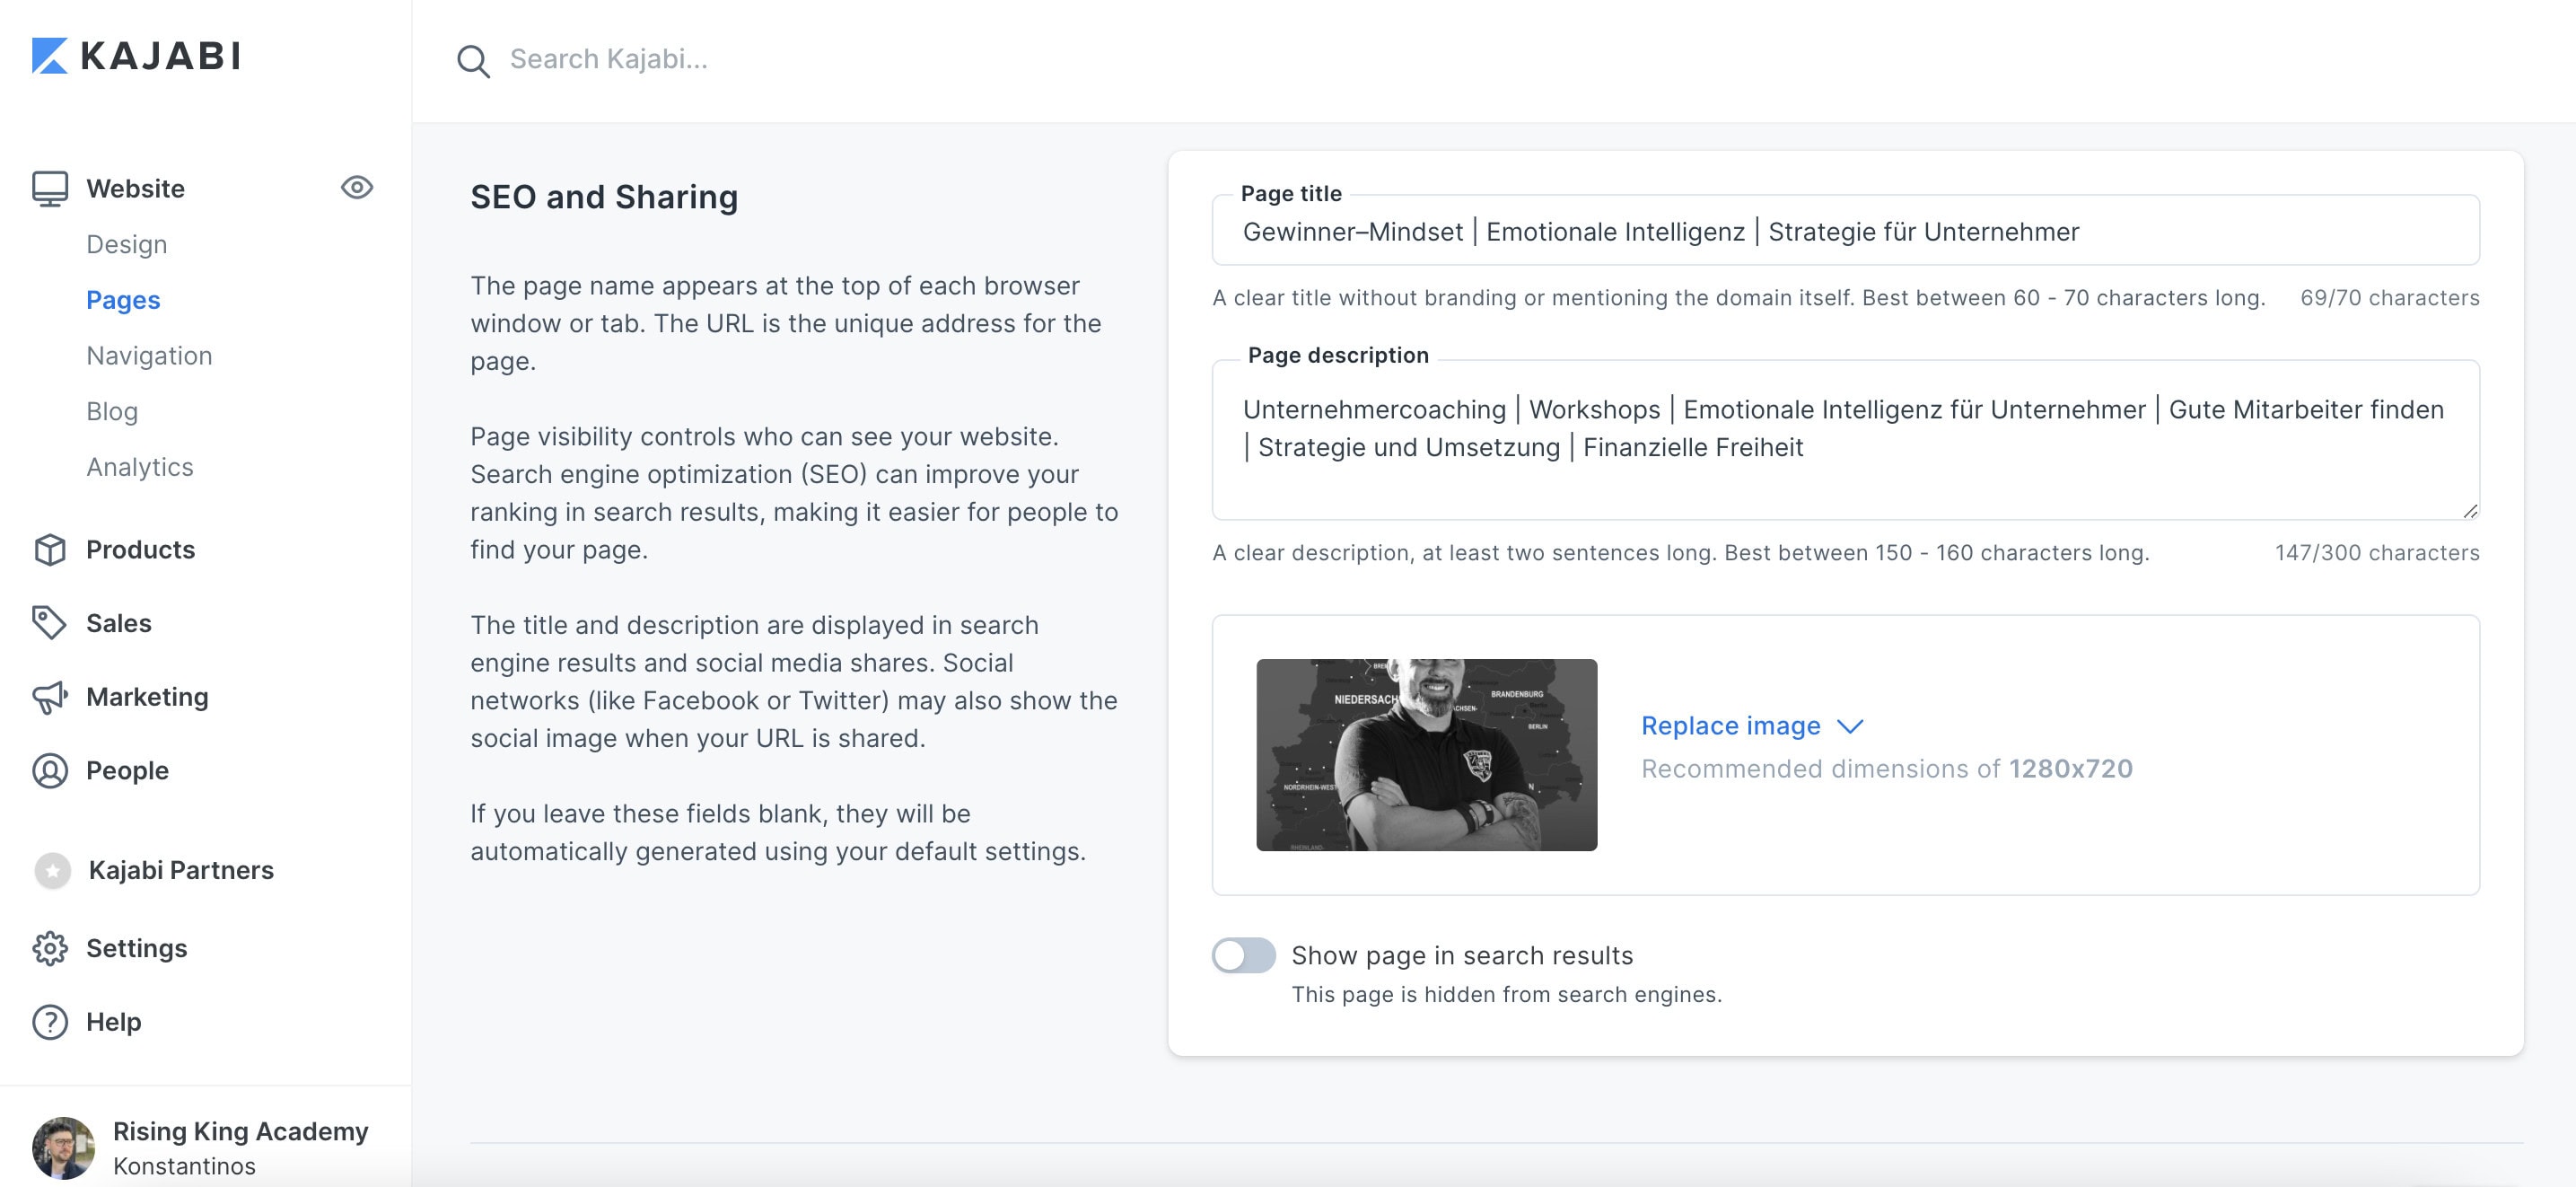The width and height of the screenshot is (2576, 1187).
Task: Enable Show page in search results
Action: (x=1243, y=956)
